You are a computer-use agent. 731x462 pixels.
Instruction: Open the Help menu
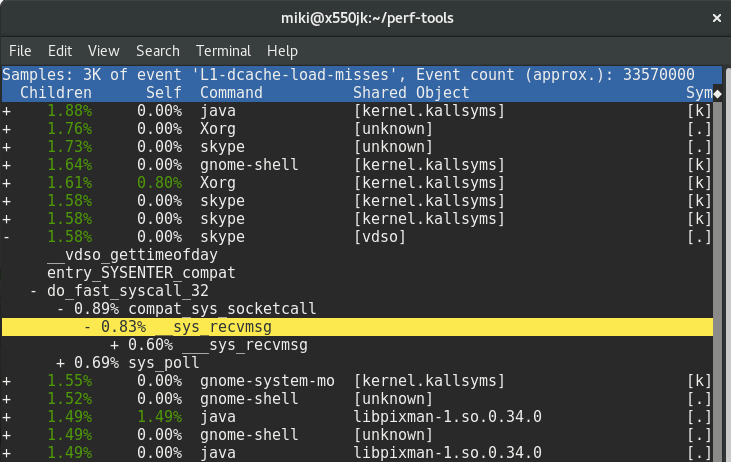pyautogui.click(x=282, y=50)
